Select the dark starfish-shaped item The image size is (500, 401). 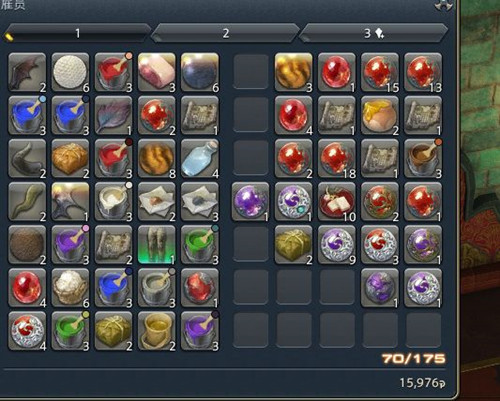(70, 201)
